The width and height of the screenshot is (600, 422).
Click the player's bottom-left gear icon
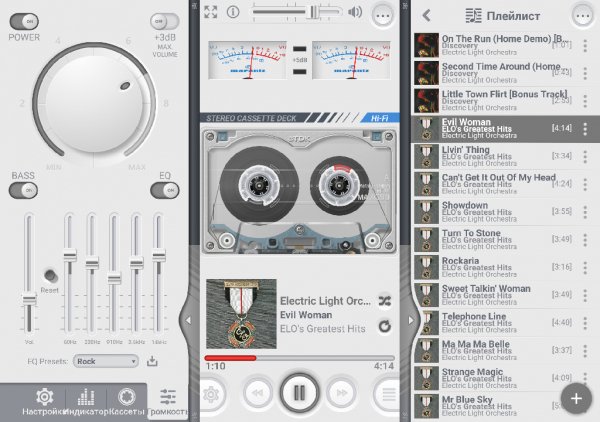coord(211,394)
